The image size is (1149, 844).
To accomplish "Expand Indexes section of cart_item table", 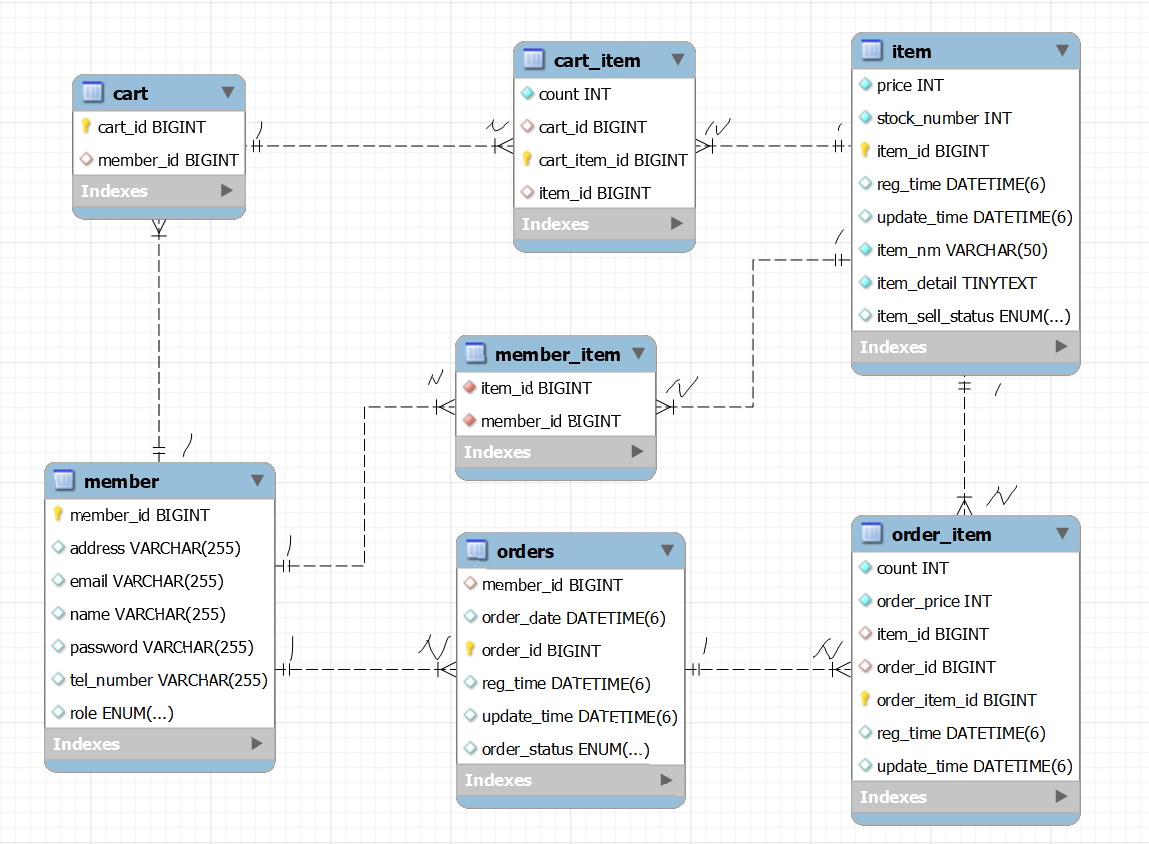I will 676,223.
